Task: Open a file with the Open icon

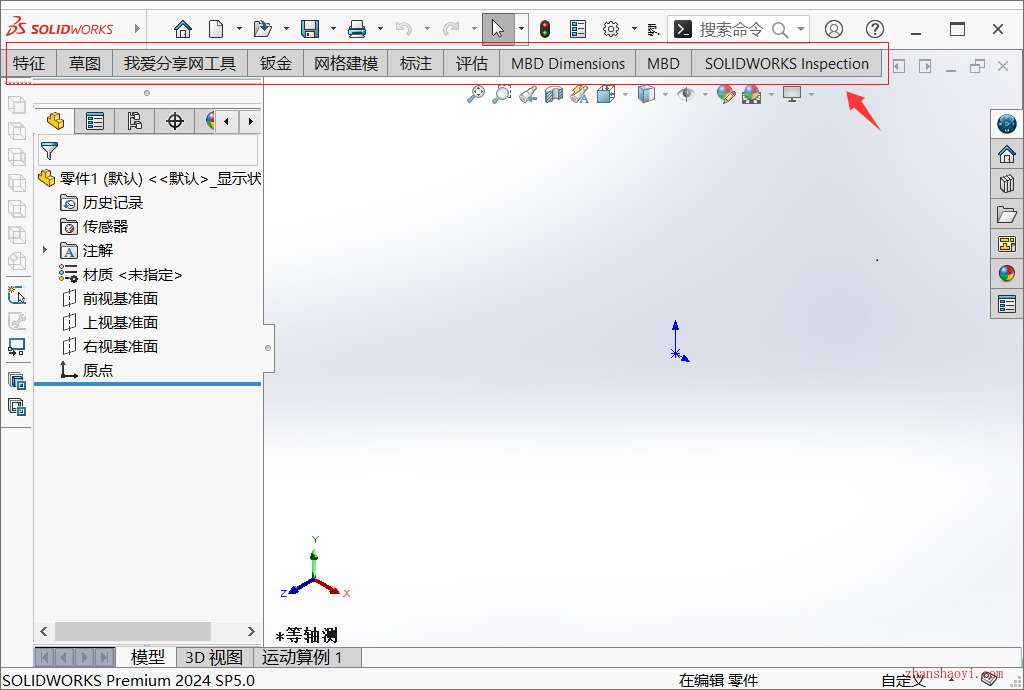Action: click(x=263, y=29)
